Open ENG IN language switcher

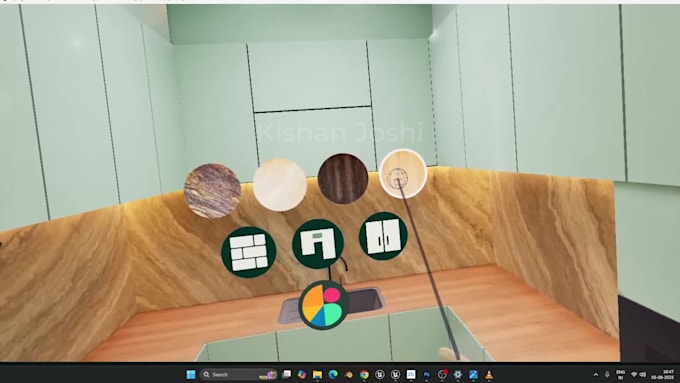[x=621, y=375]
